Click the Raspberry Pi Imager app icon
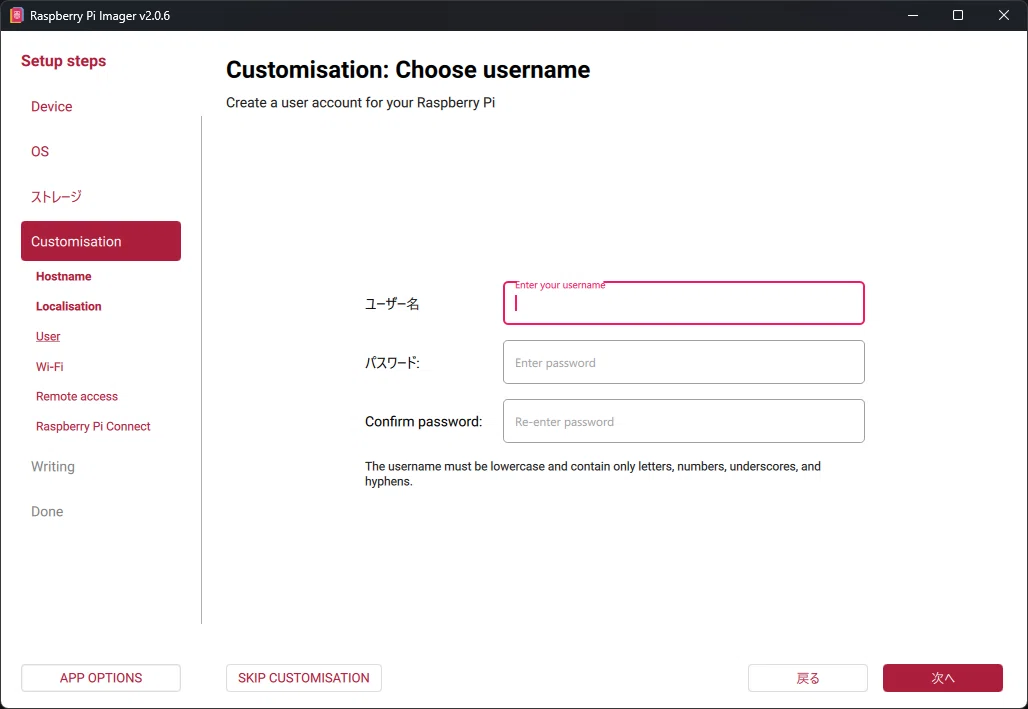 point(16,15)
